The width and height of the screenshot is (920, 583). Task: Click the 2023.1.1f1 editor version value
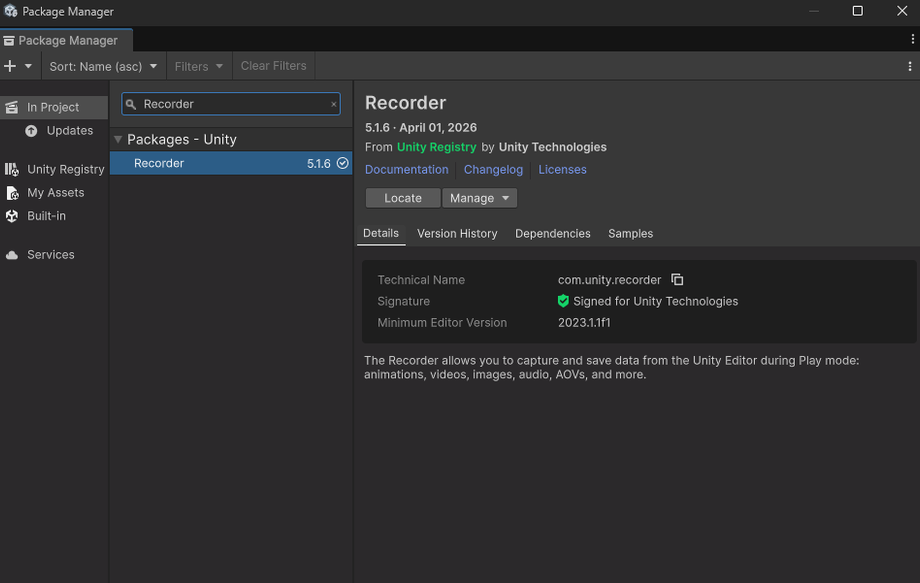[x=584, y=323]
